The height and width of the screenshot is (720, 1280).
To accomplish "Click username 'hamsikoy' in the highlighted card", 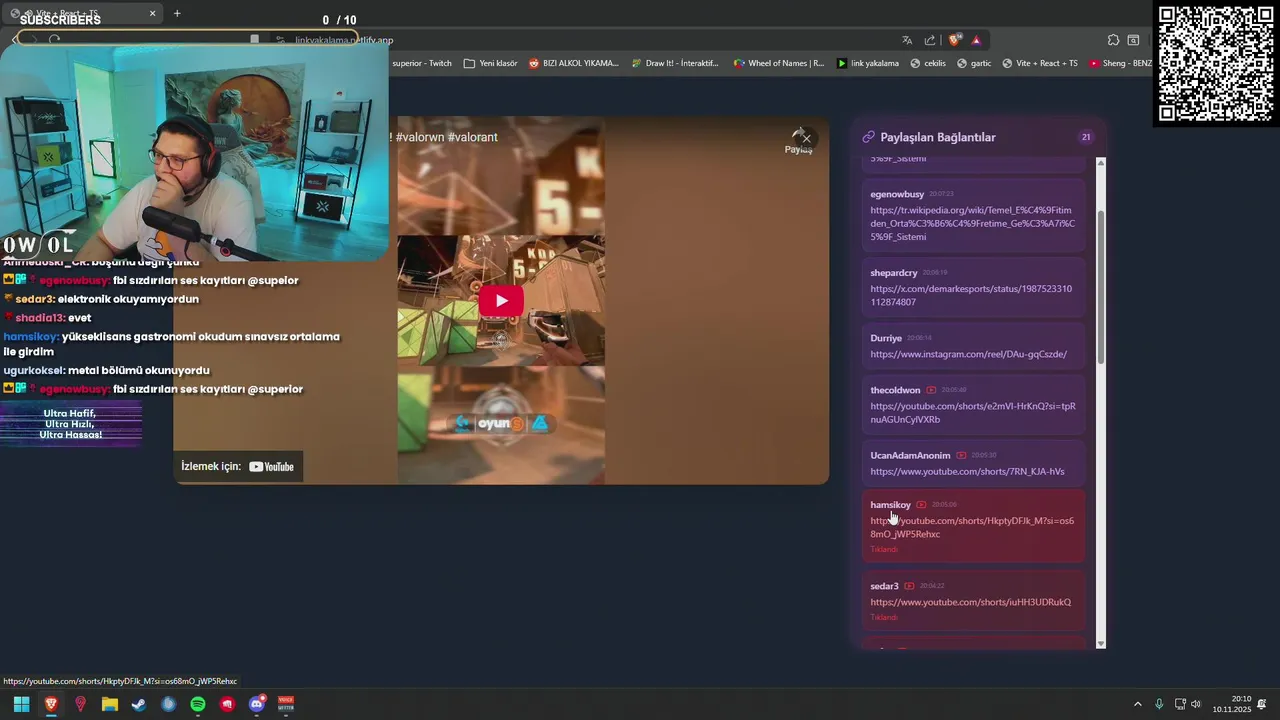I will pyautogui.click(x=891, y=505).
